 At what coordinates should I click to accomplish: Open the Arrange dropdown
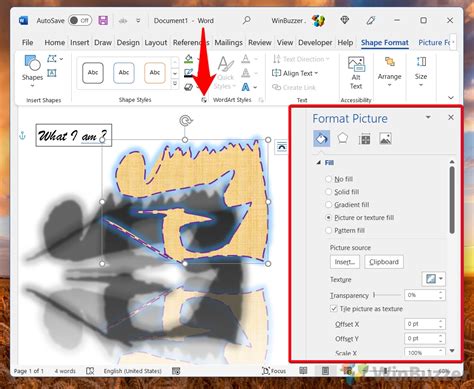[x=389, y=72]
